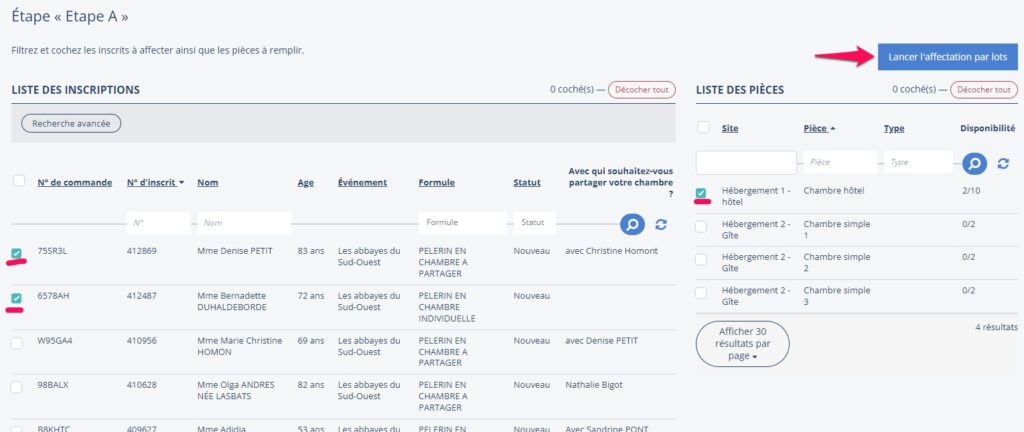Sort by N° d'inscrit column
Screen dimensions: 1024x432
pyautogui.click(x=155, y=183)
